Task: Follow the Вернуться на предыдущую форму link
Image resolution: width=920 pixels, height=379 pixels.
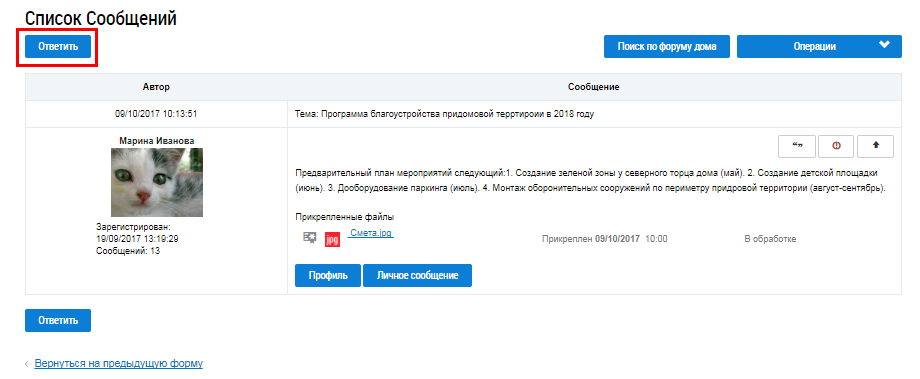Action: 119,363
